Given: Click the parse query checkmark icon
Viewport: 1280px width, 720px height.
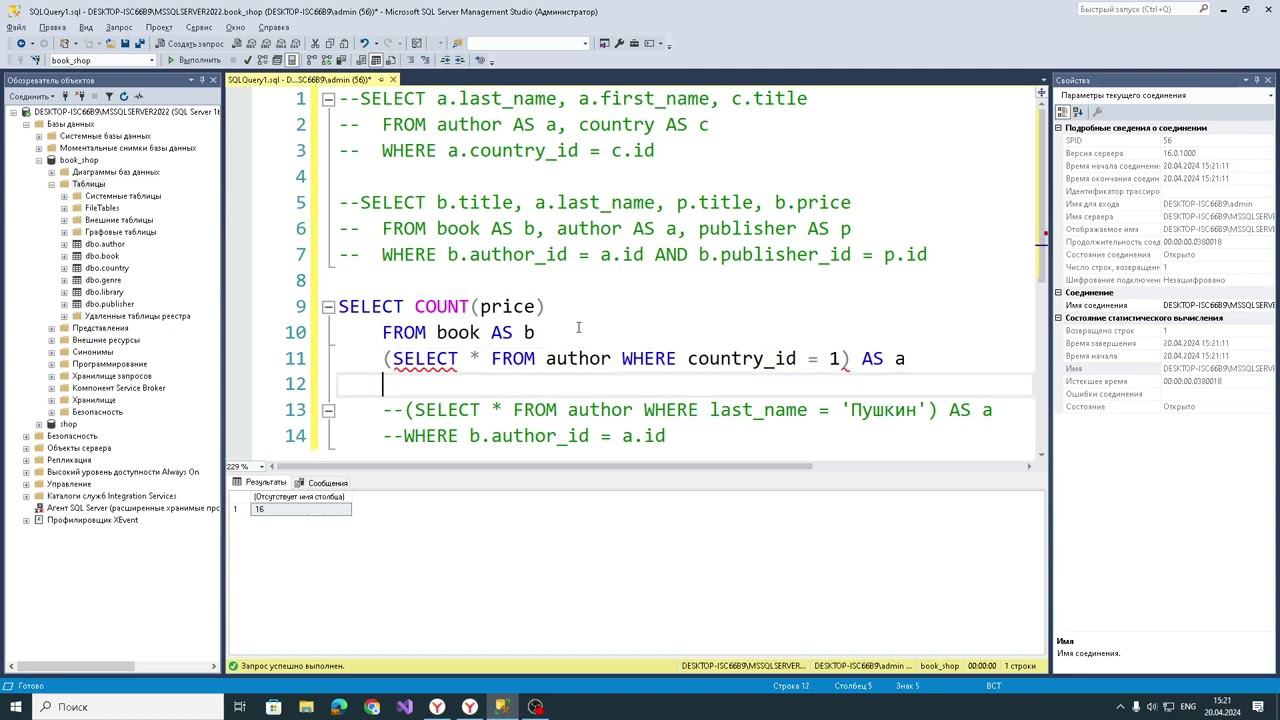Looking at the screenshot, I should (248, 60).
